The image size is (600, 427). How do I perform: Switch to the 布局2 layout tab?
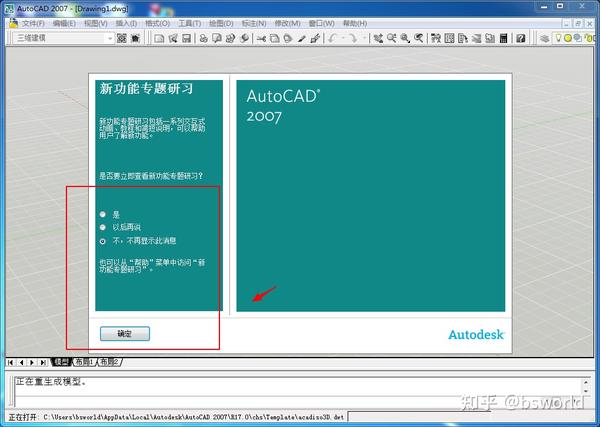coord(109,362)
